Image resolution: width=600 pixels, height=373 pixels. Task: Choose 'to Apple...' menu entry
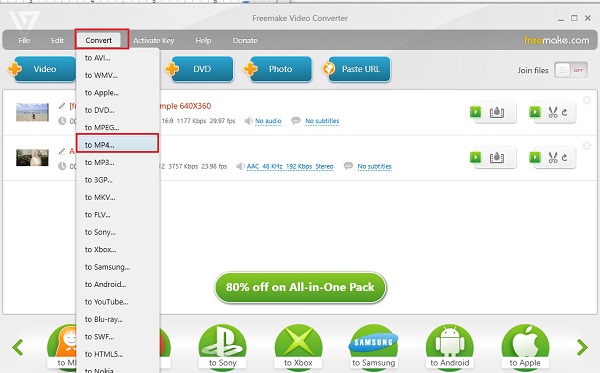pyautogui.click(x=117, y=93)
